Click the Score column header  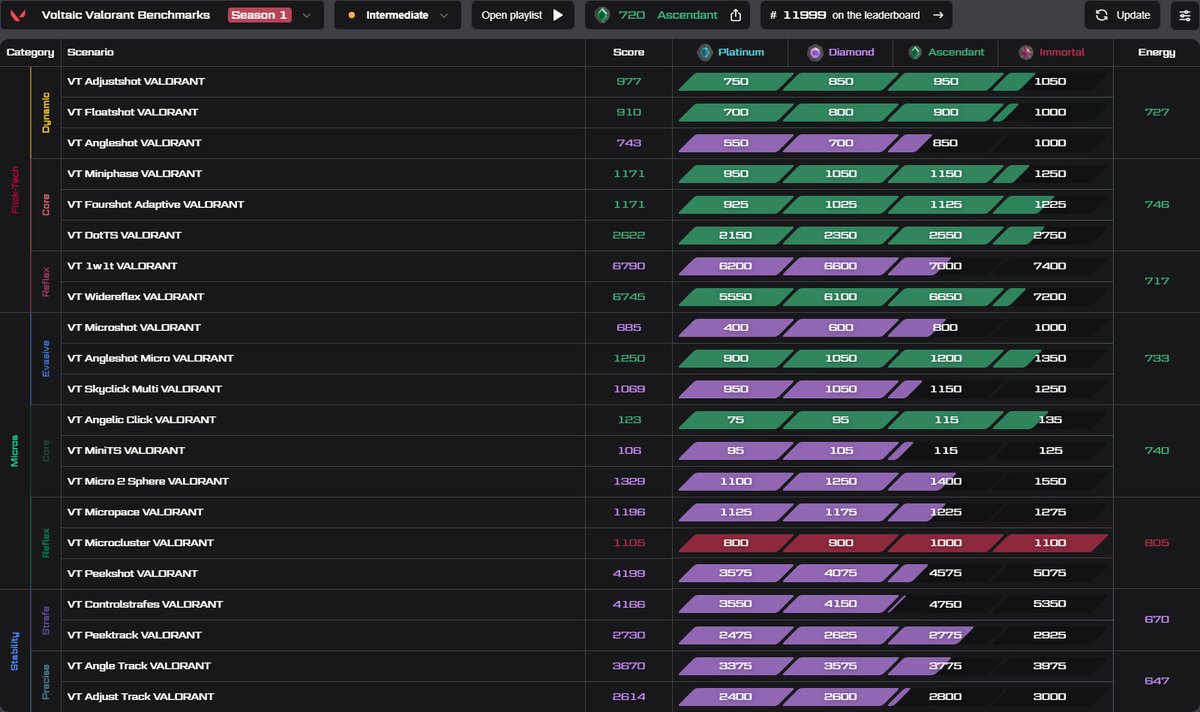pyautogui.click(x=629, y=52)
